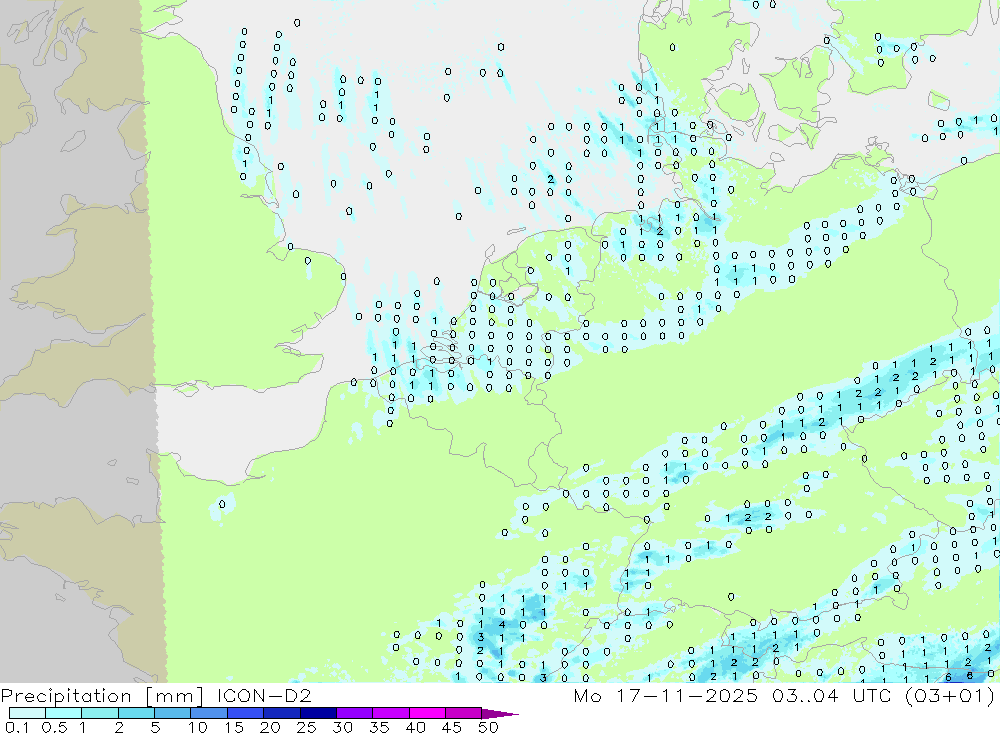Click the 'Mo' weekday label

point(587,695)
